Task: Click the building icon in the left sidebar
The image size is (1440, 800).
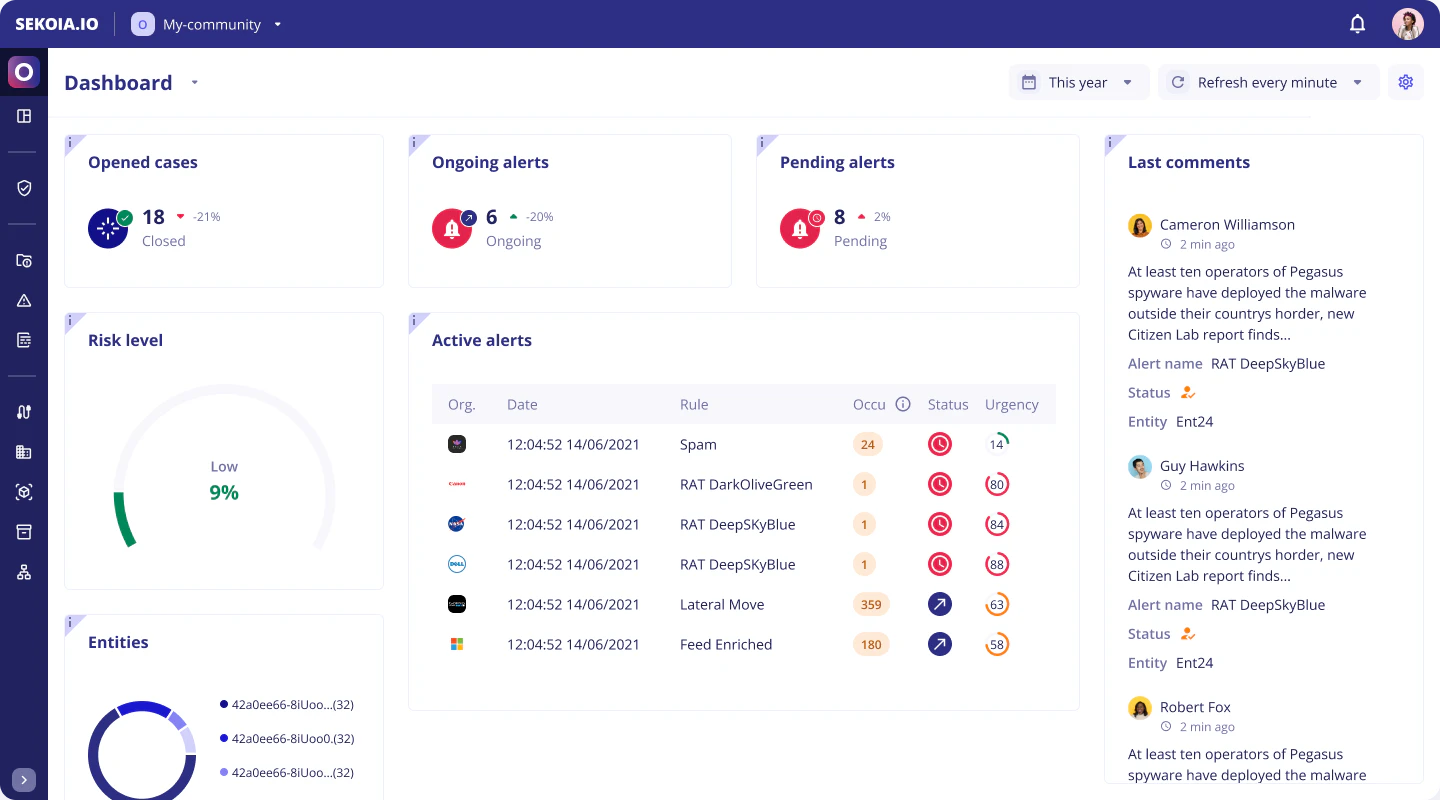Action: 22,451
